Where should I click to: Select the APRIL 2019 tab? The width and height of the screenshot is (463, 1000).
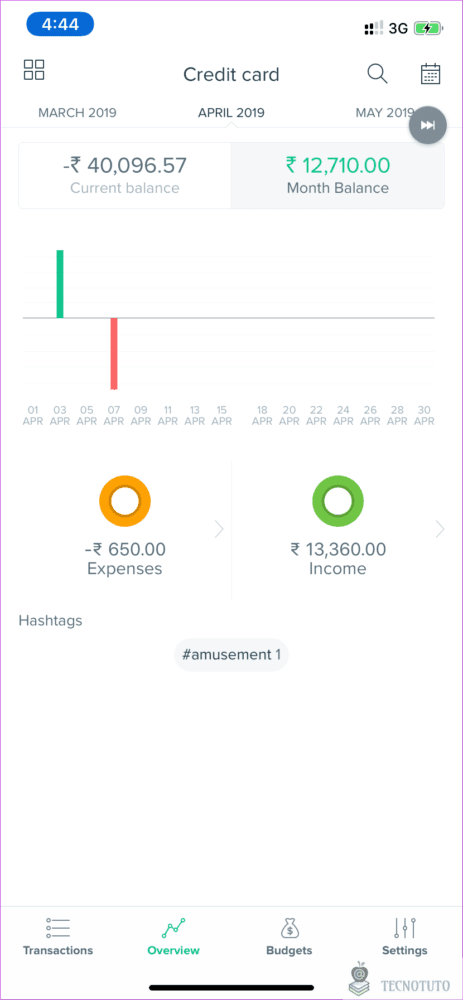[232, 113]
